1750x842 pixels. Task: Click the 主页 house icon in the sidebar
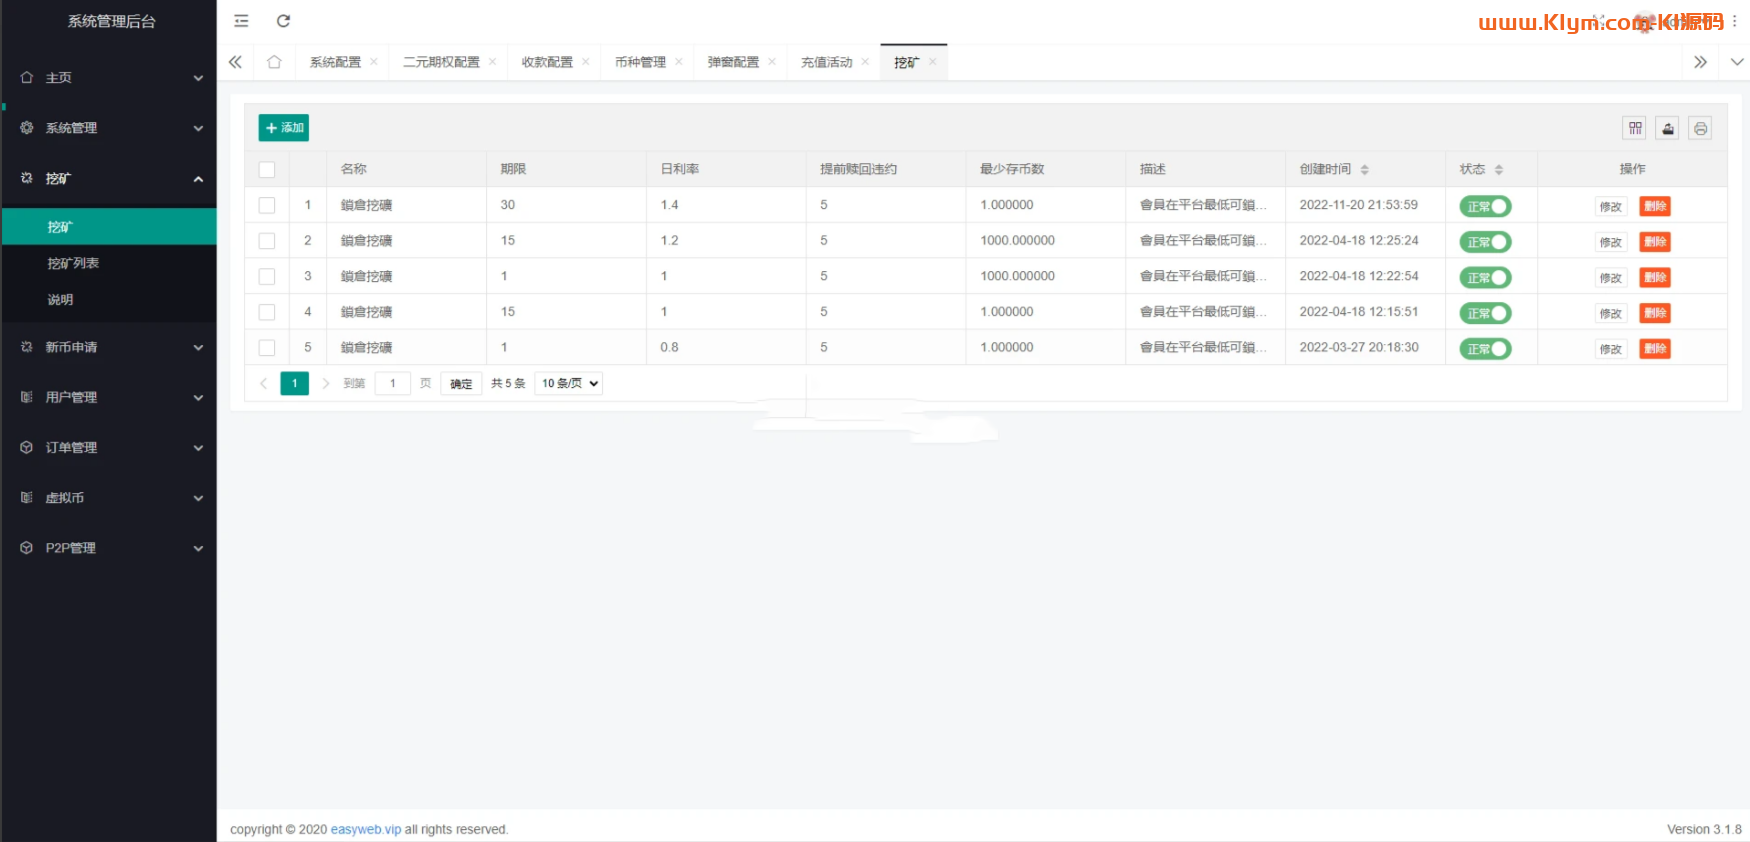click(27, 77)
